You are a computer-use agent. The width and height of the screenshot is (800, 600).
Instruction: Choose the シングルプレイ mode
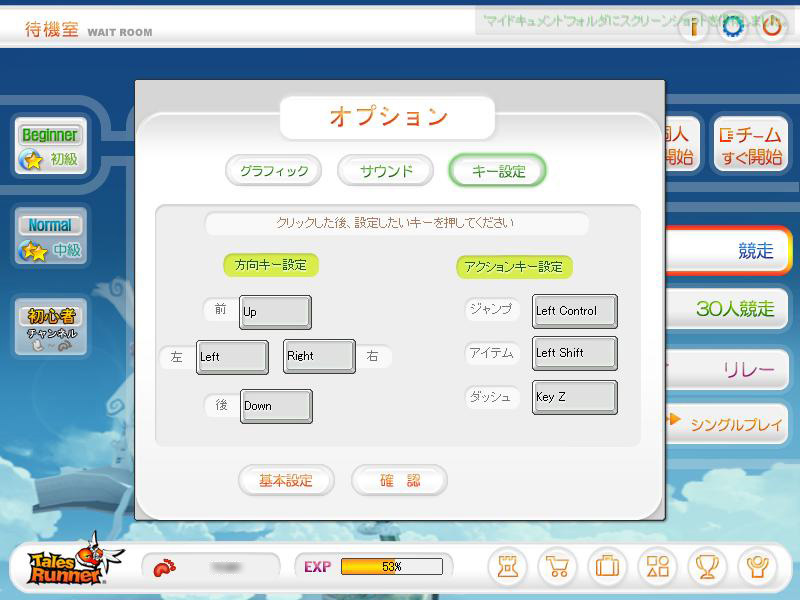pyautogui.click(x=729, y=423)
